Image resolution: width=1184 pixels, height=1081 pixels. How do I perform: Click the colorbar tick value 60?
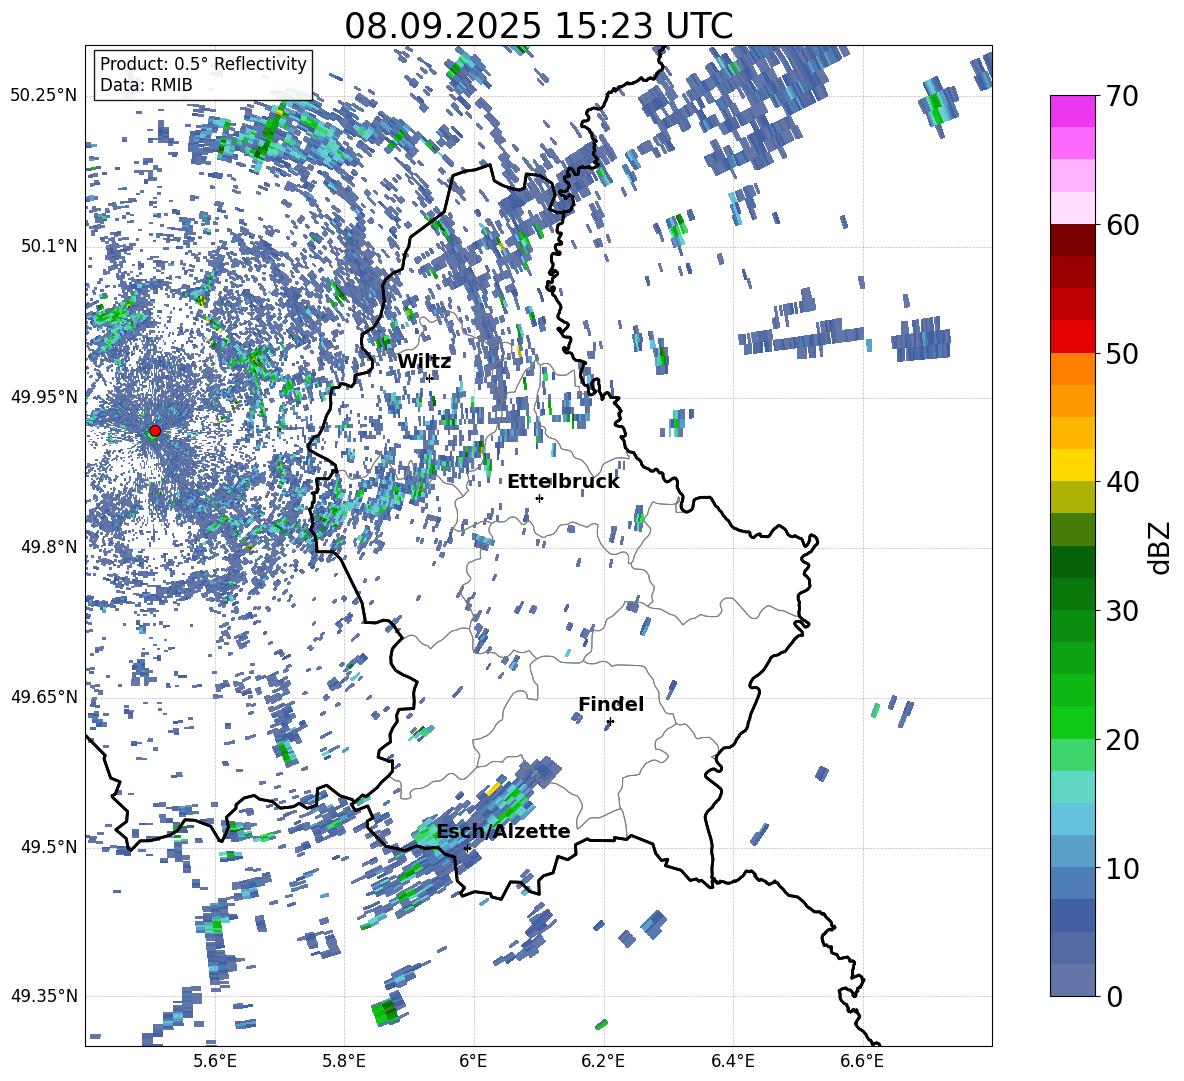pos(1122,225)
